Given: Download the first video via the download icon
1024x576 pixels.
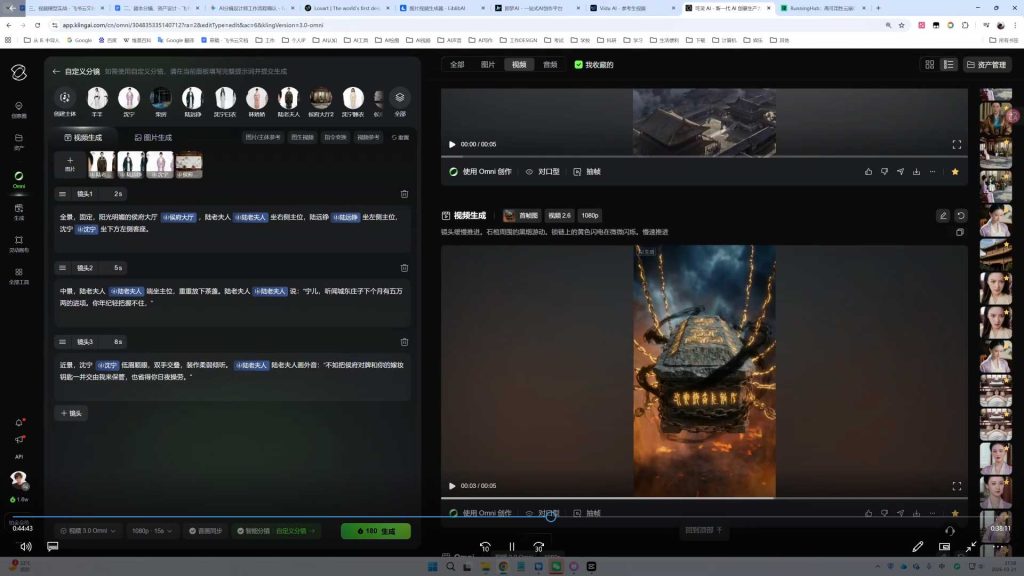Looking at the screenshot, I should [916, 172].
